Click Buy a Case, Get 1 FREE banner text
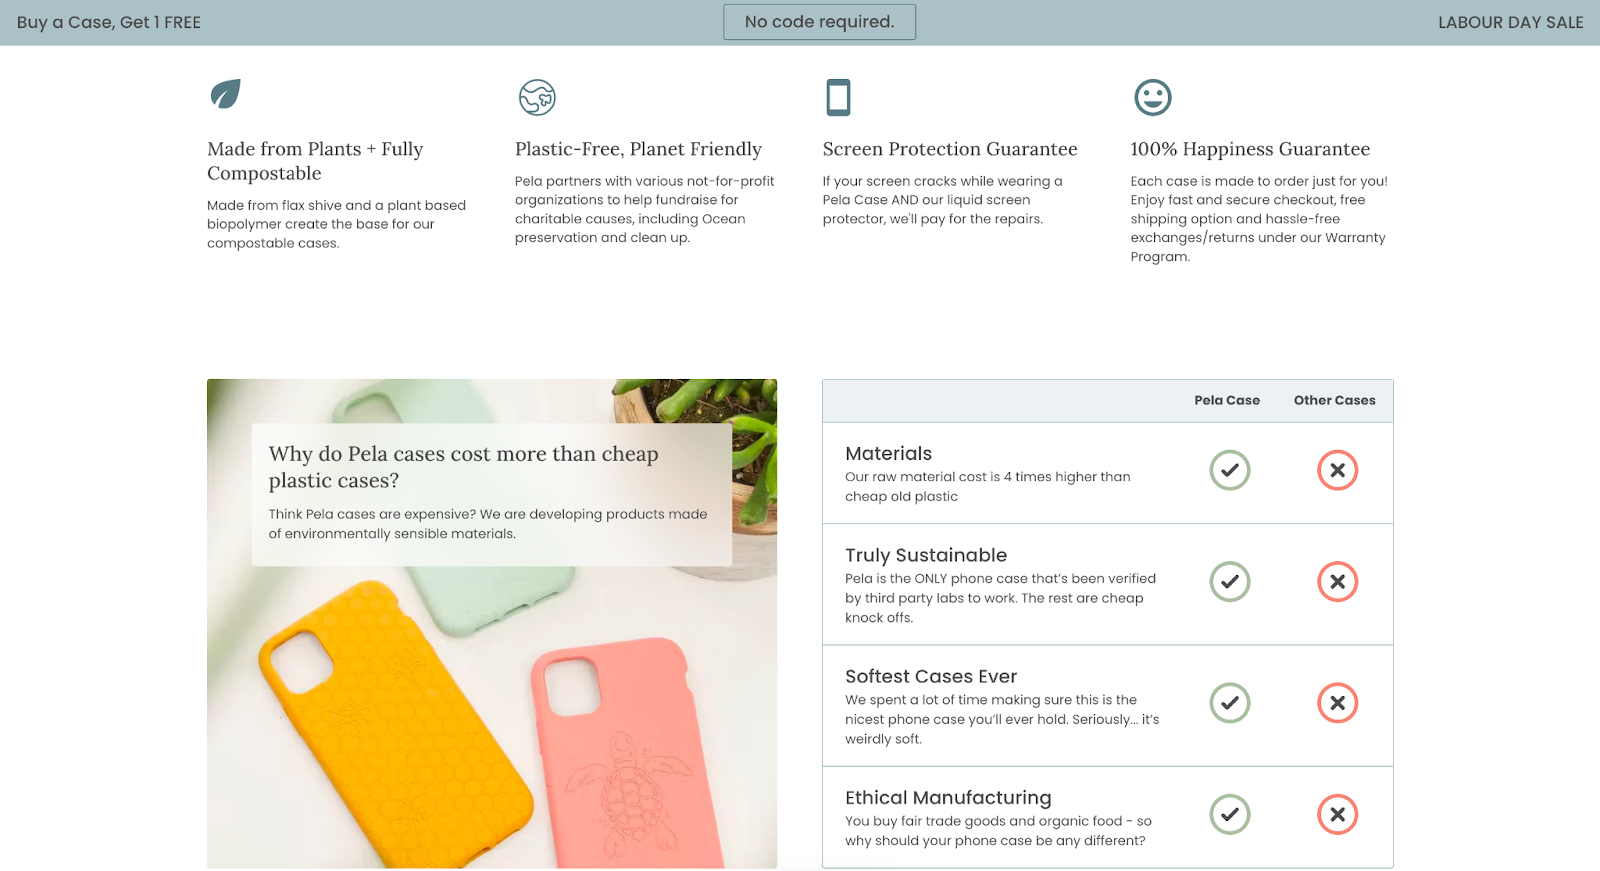The width and height of the screenshot is (1600, 871). (109, 22)
